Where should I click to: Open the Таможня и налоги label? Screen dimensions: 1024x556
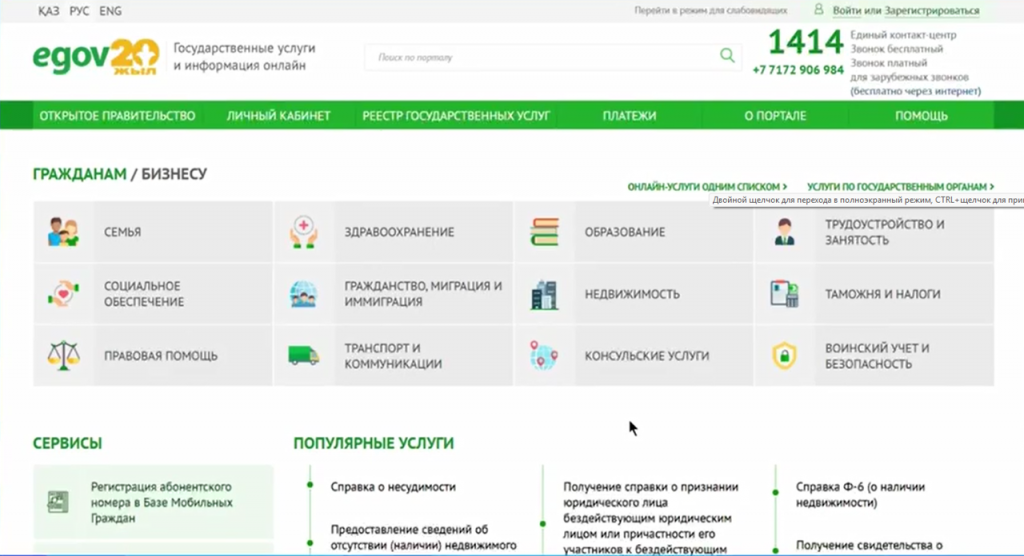[x=882, y=294]
